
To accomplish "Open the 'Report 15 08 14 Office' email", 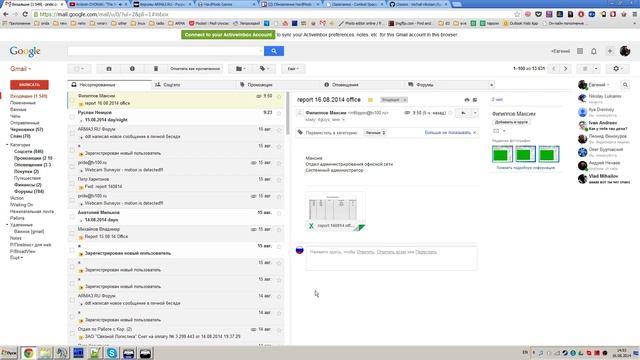I will point(176,233).
